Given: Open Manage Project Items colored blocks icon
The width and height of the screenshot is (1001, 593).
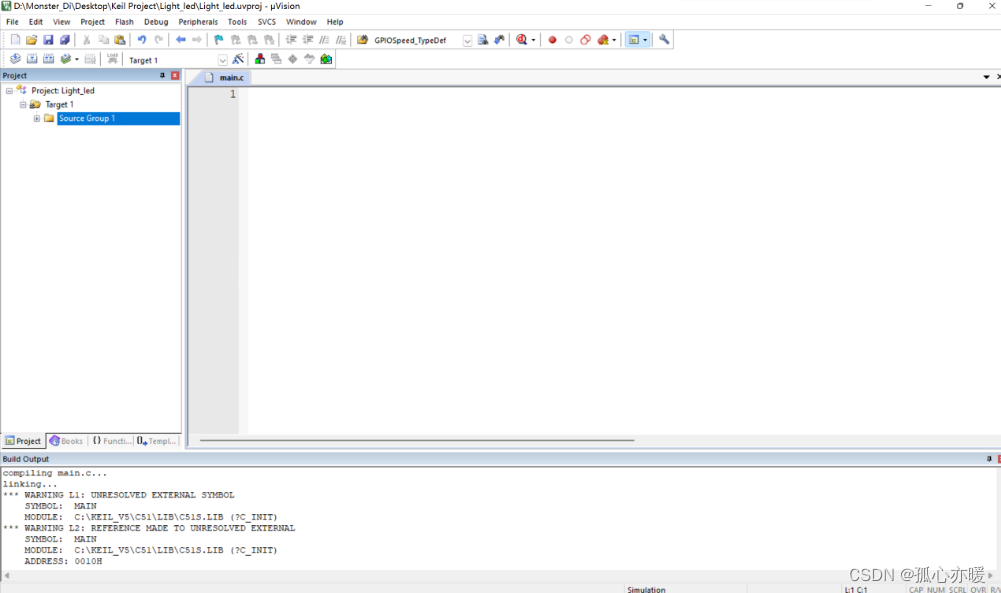Looking at the screenshot, I should point(260,59).
